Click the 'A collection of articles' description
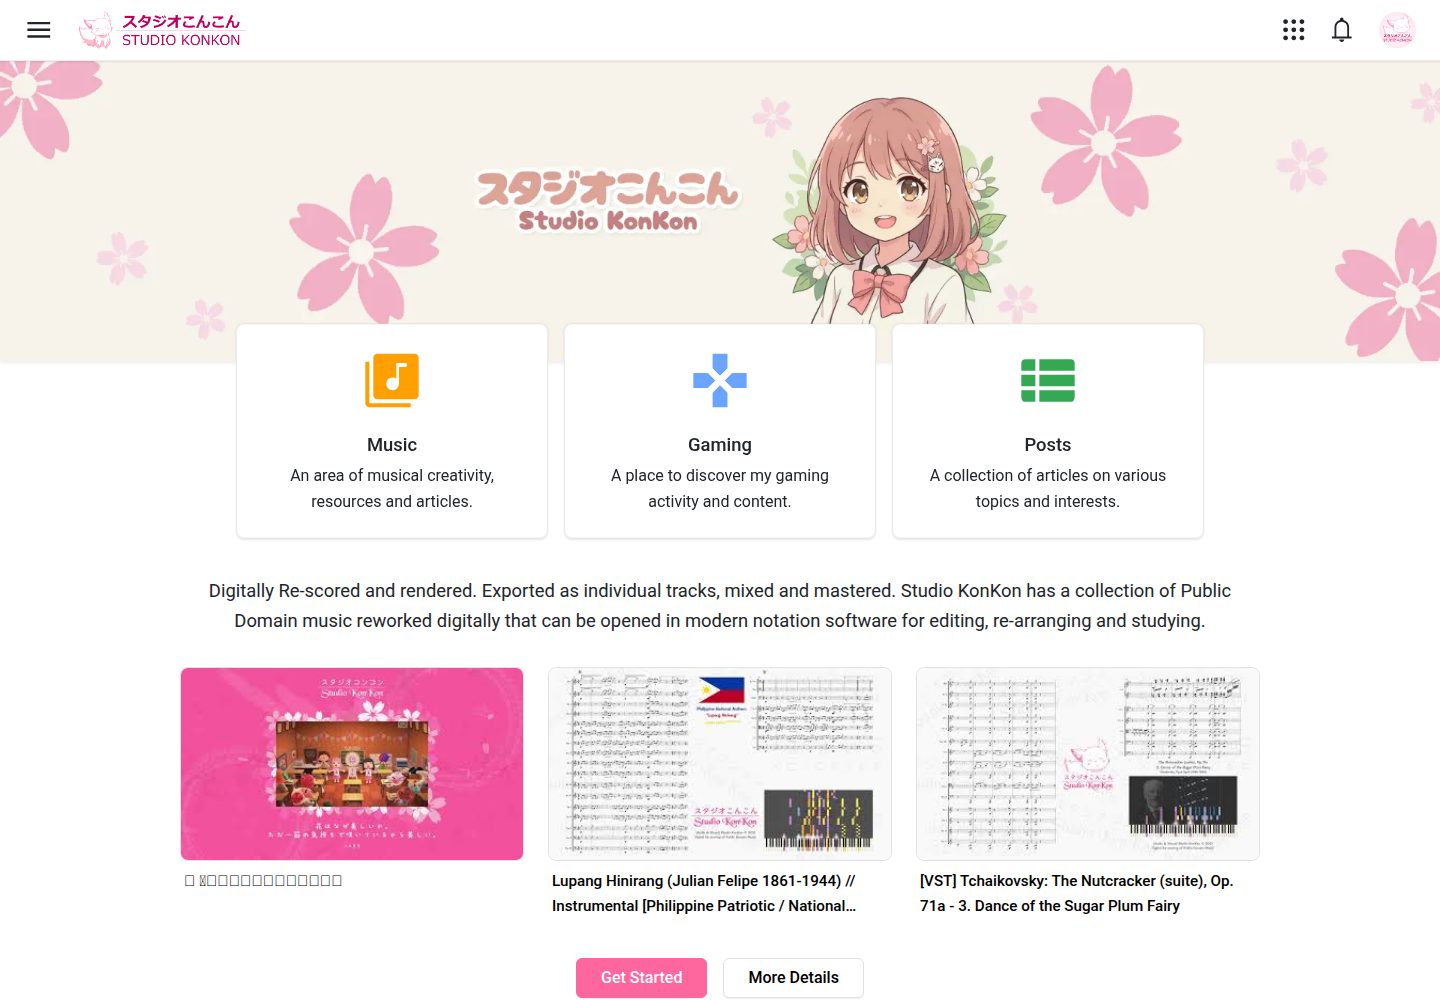 (x=1048, y=488)
